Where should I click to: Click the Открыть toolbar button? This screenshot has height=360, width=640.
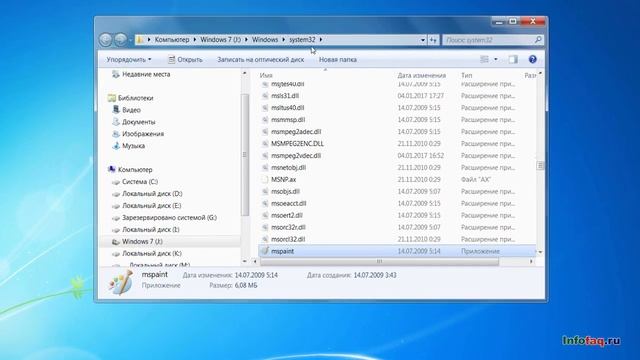point(185,60)
